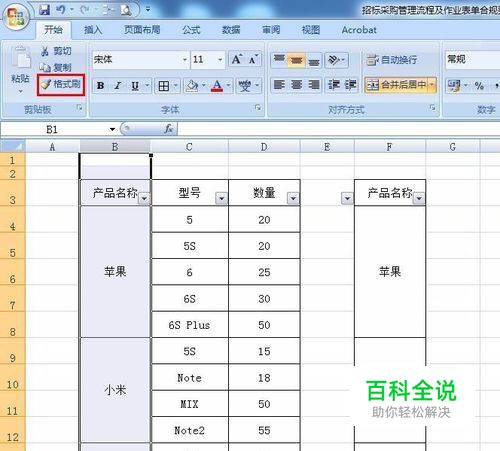Viewport: 500px width, 451px height.
Task: Click 合并后居中 merge and center
Action: coord(397,85)
